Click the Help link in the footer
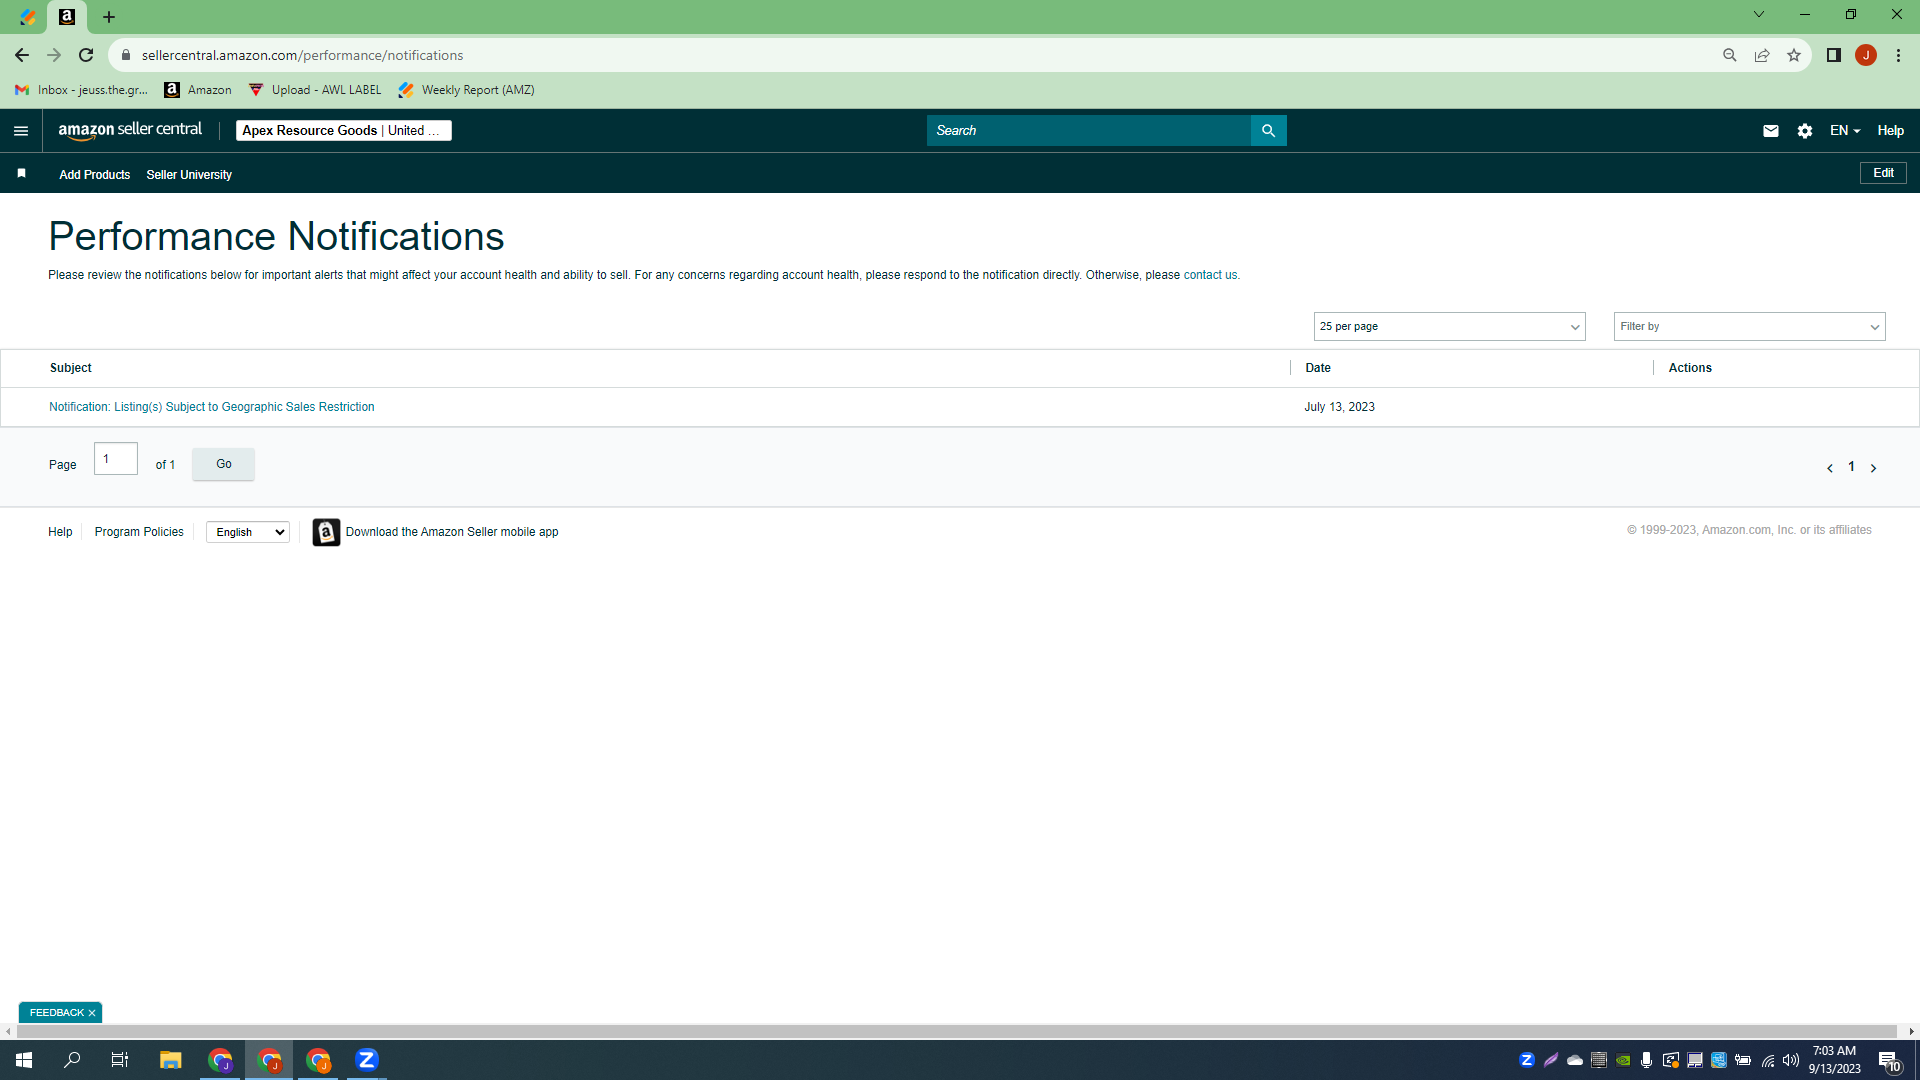 [x=60, y=532]
